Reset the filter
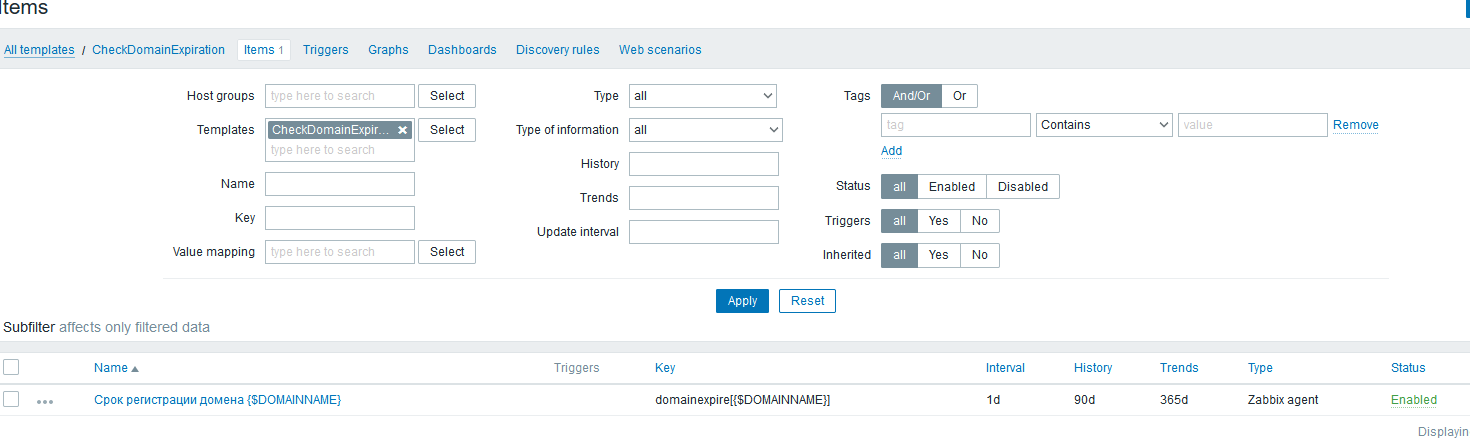The width and height of the screenshot is (1470, 444). (807, 301)
